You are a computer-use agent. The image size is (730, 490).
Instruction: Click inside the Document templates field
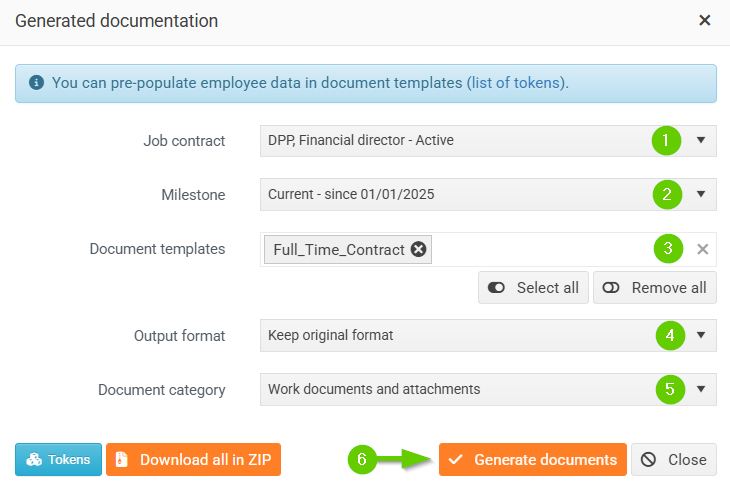coord(540,250)
